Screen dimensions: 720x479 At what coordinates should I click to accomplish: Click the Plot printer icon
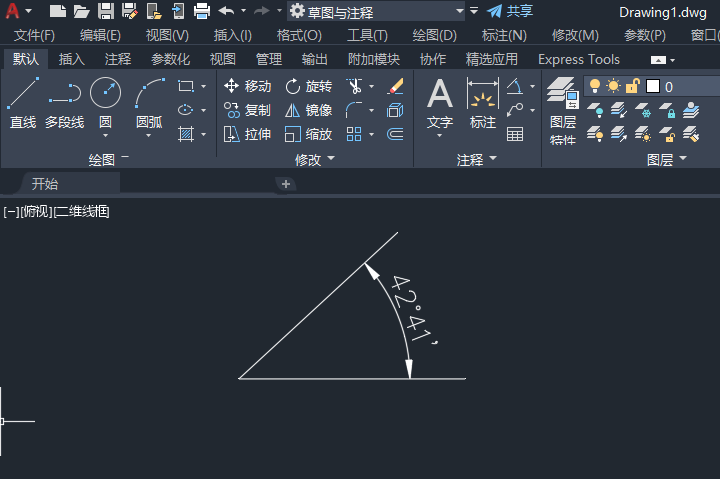click(x=202, y=11)
